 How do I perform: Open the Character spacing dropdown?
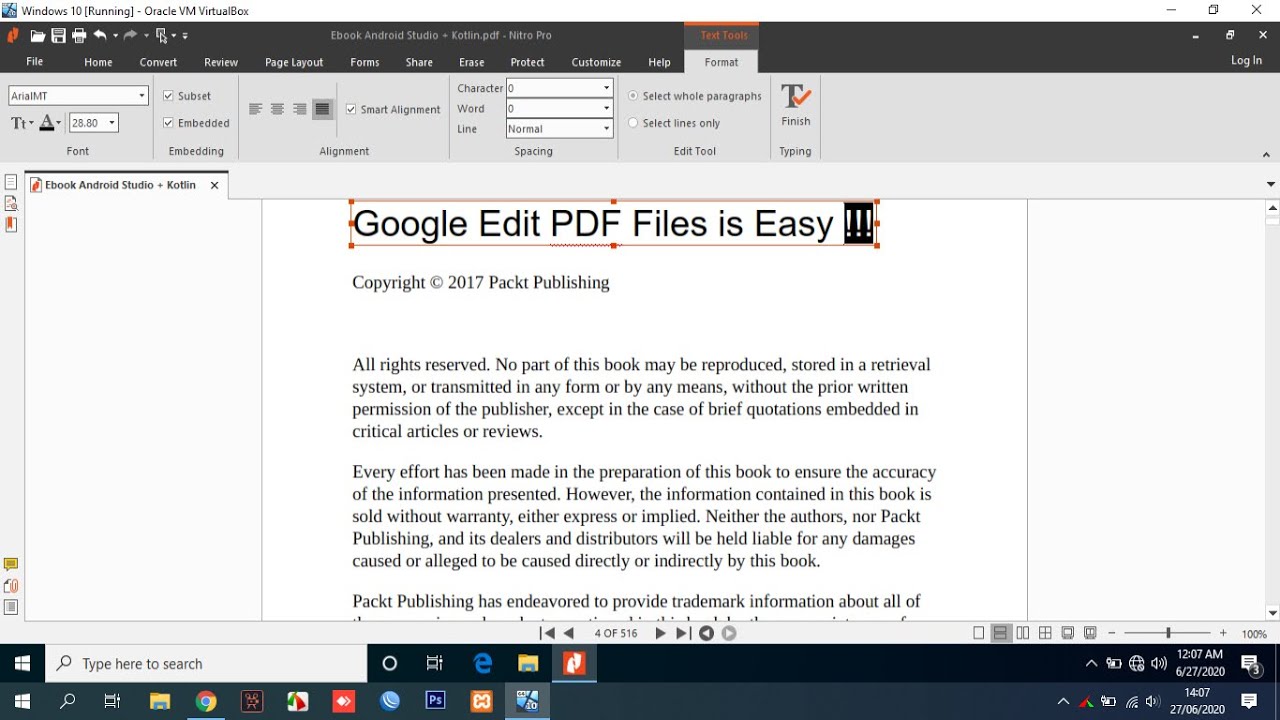point(606,88)
